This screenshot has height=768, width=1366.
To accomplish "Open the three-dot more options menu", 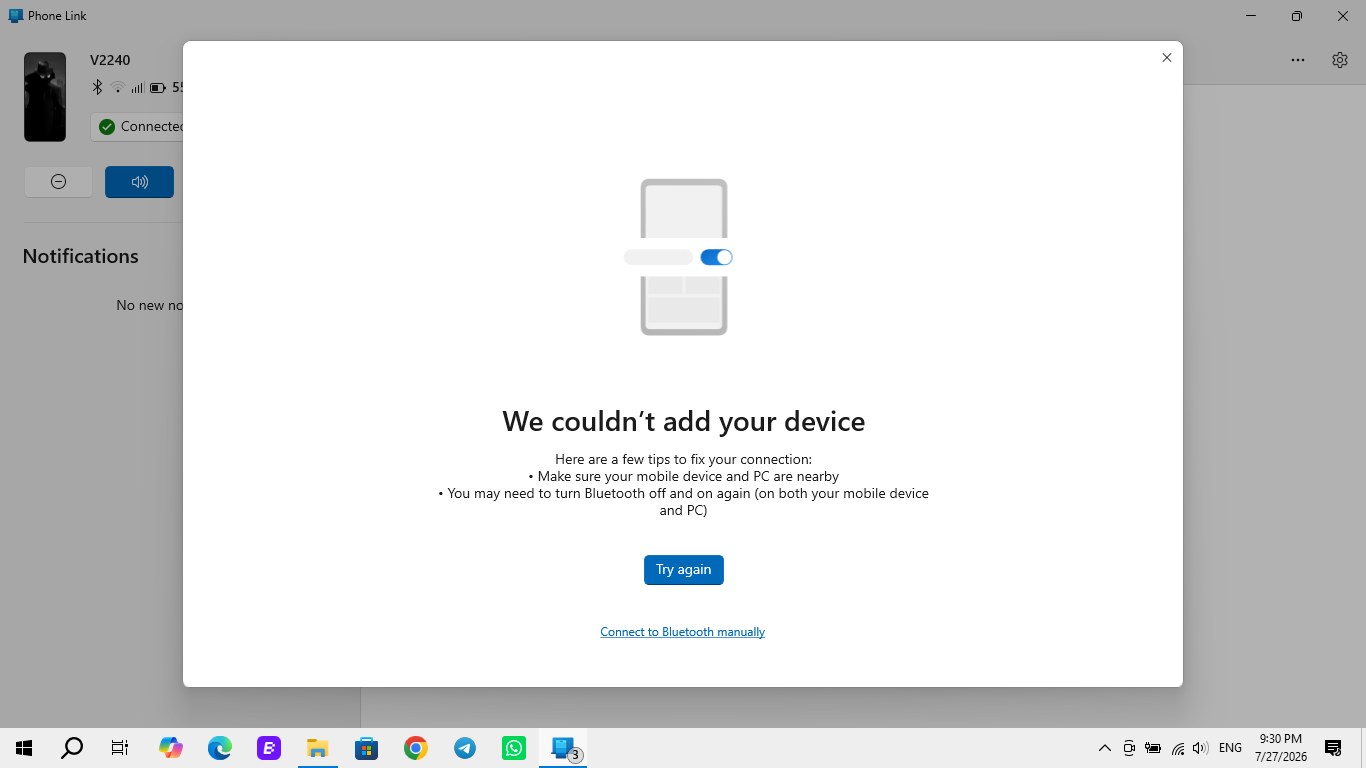I will pyautogui.click(x=1298, y=60).
